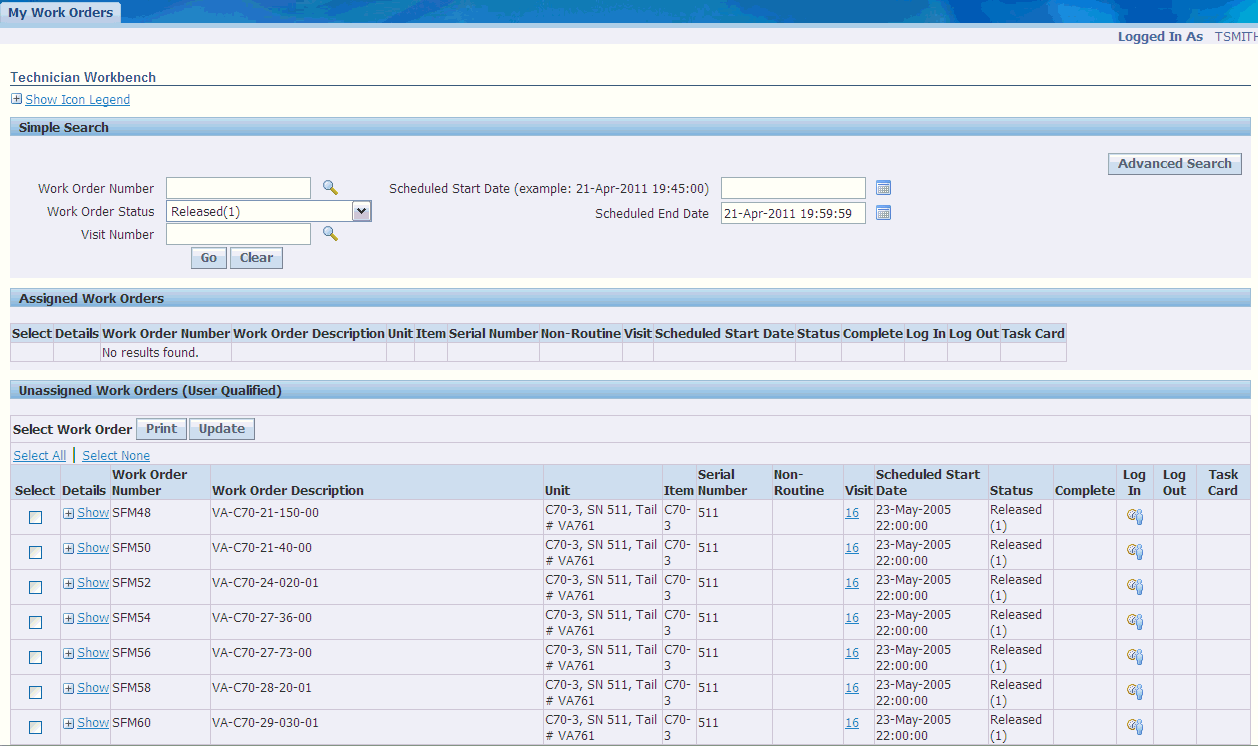The image size is (1258, 746).
Task: Expand details for SFM52 via Show
Action: click(86, 583)
